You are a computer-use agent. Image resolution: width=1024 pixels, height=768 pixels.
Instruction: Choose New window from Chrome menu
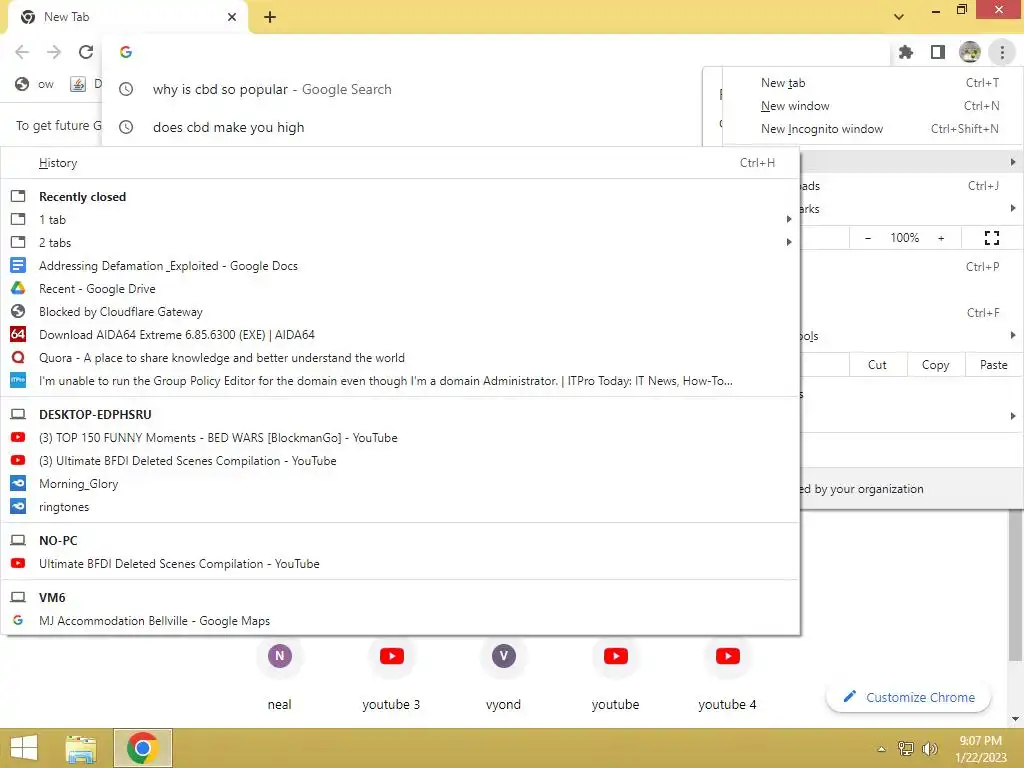pyautogui.click(x=873, y=106)
